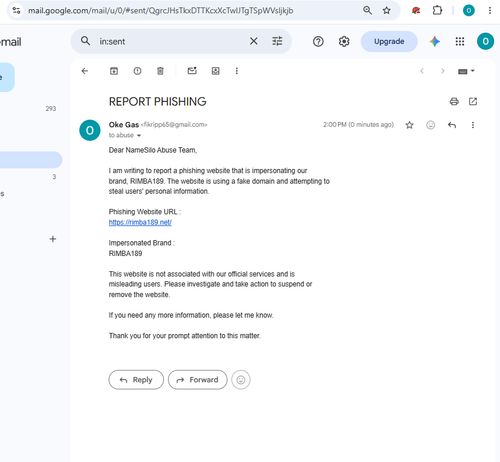Delete the email with the trash icon
500x462 pixels.
(x=160, y=71)
